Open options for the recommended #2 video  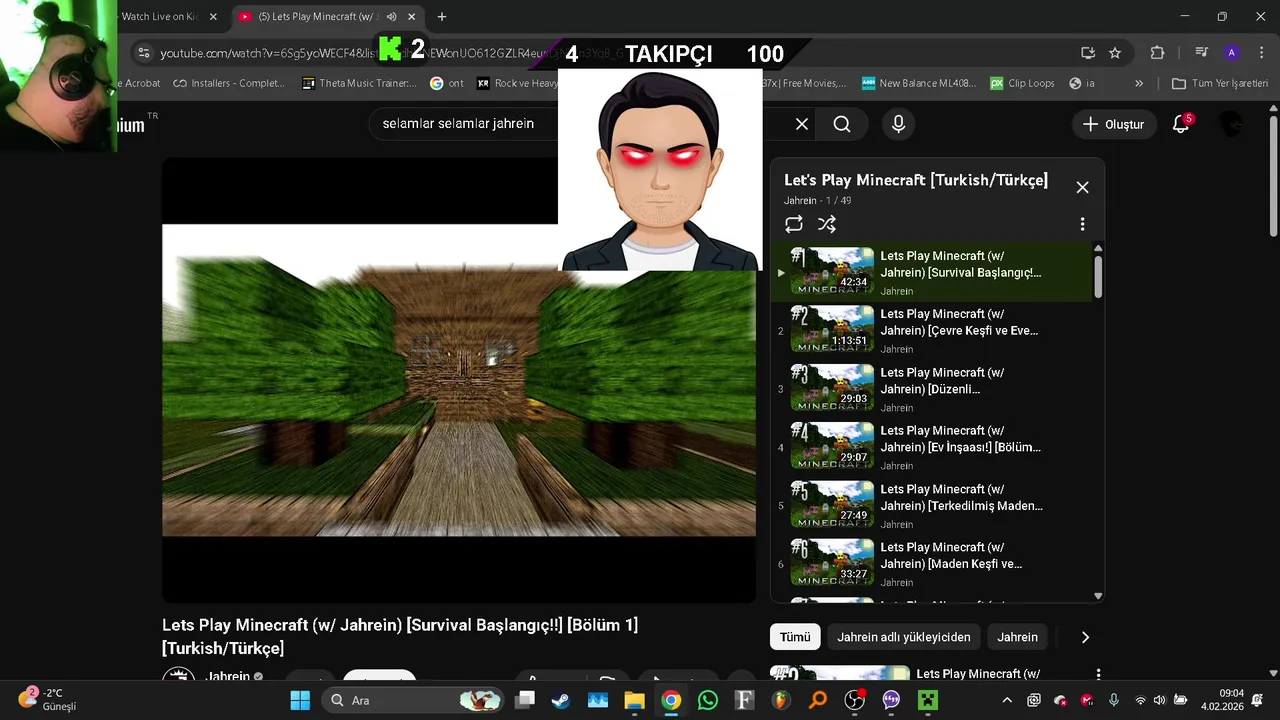1098,674
